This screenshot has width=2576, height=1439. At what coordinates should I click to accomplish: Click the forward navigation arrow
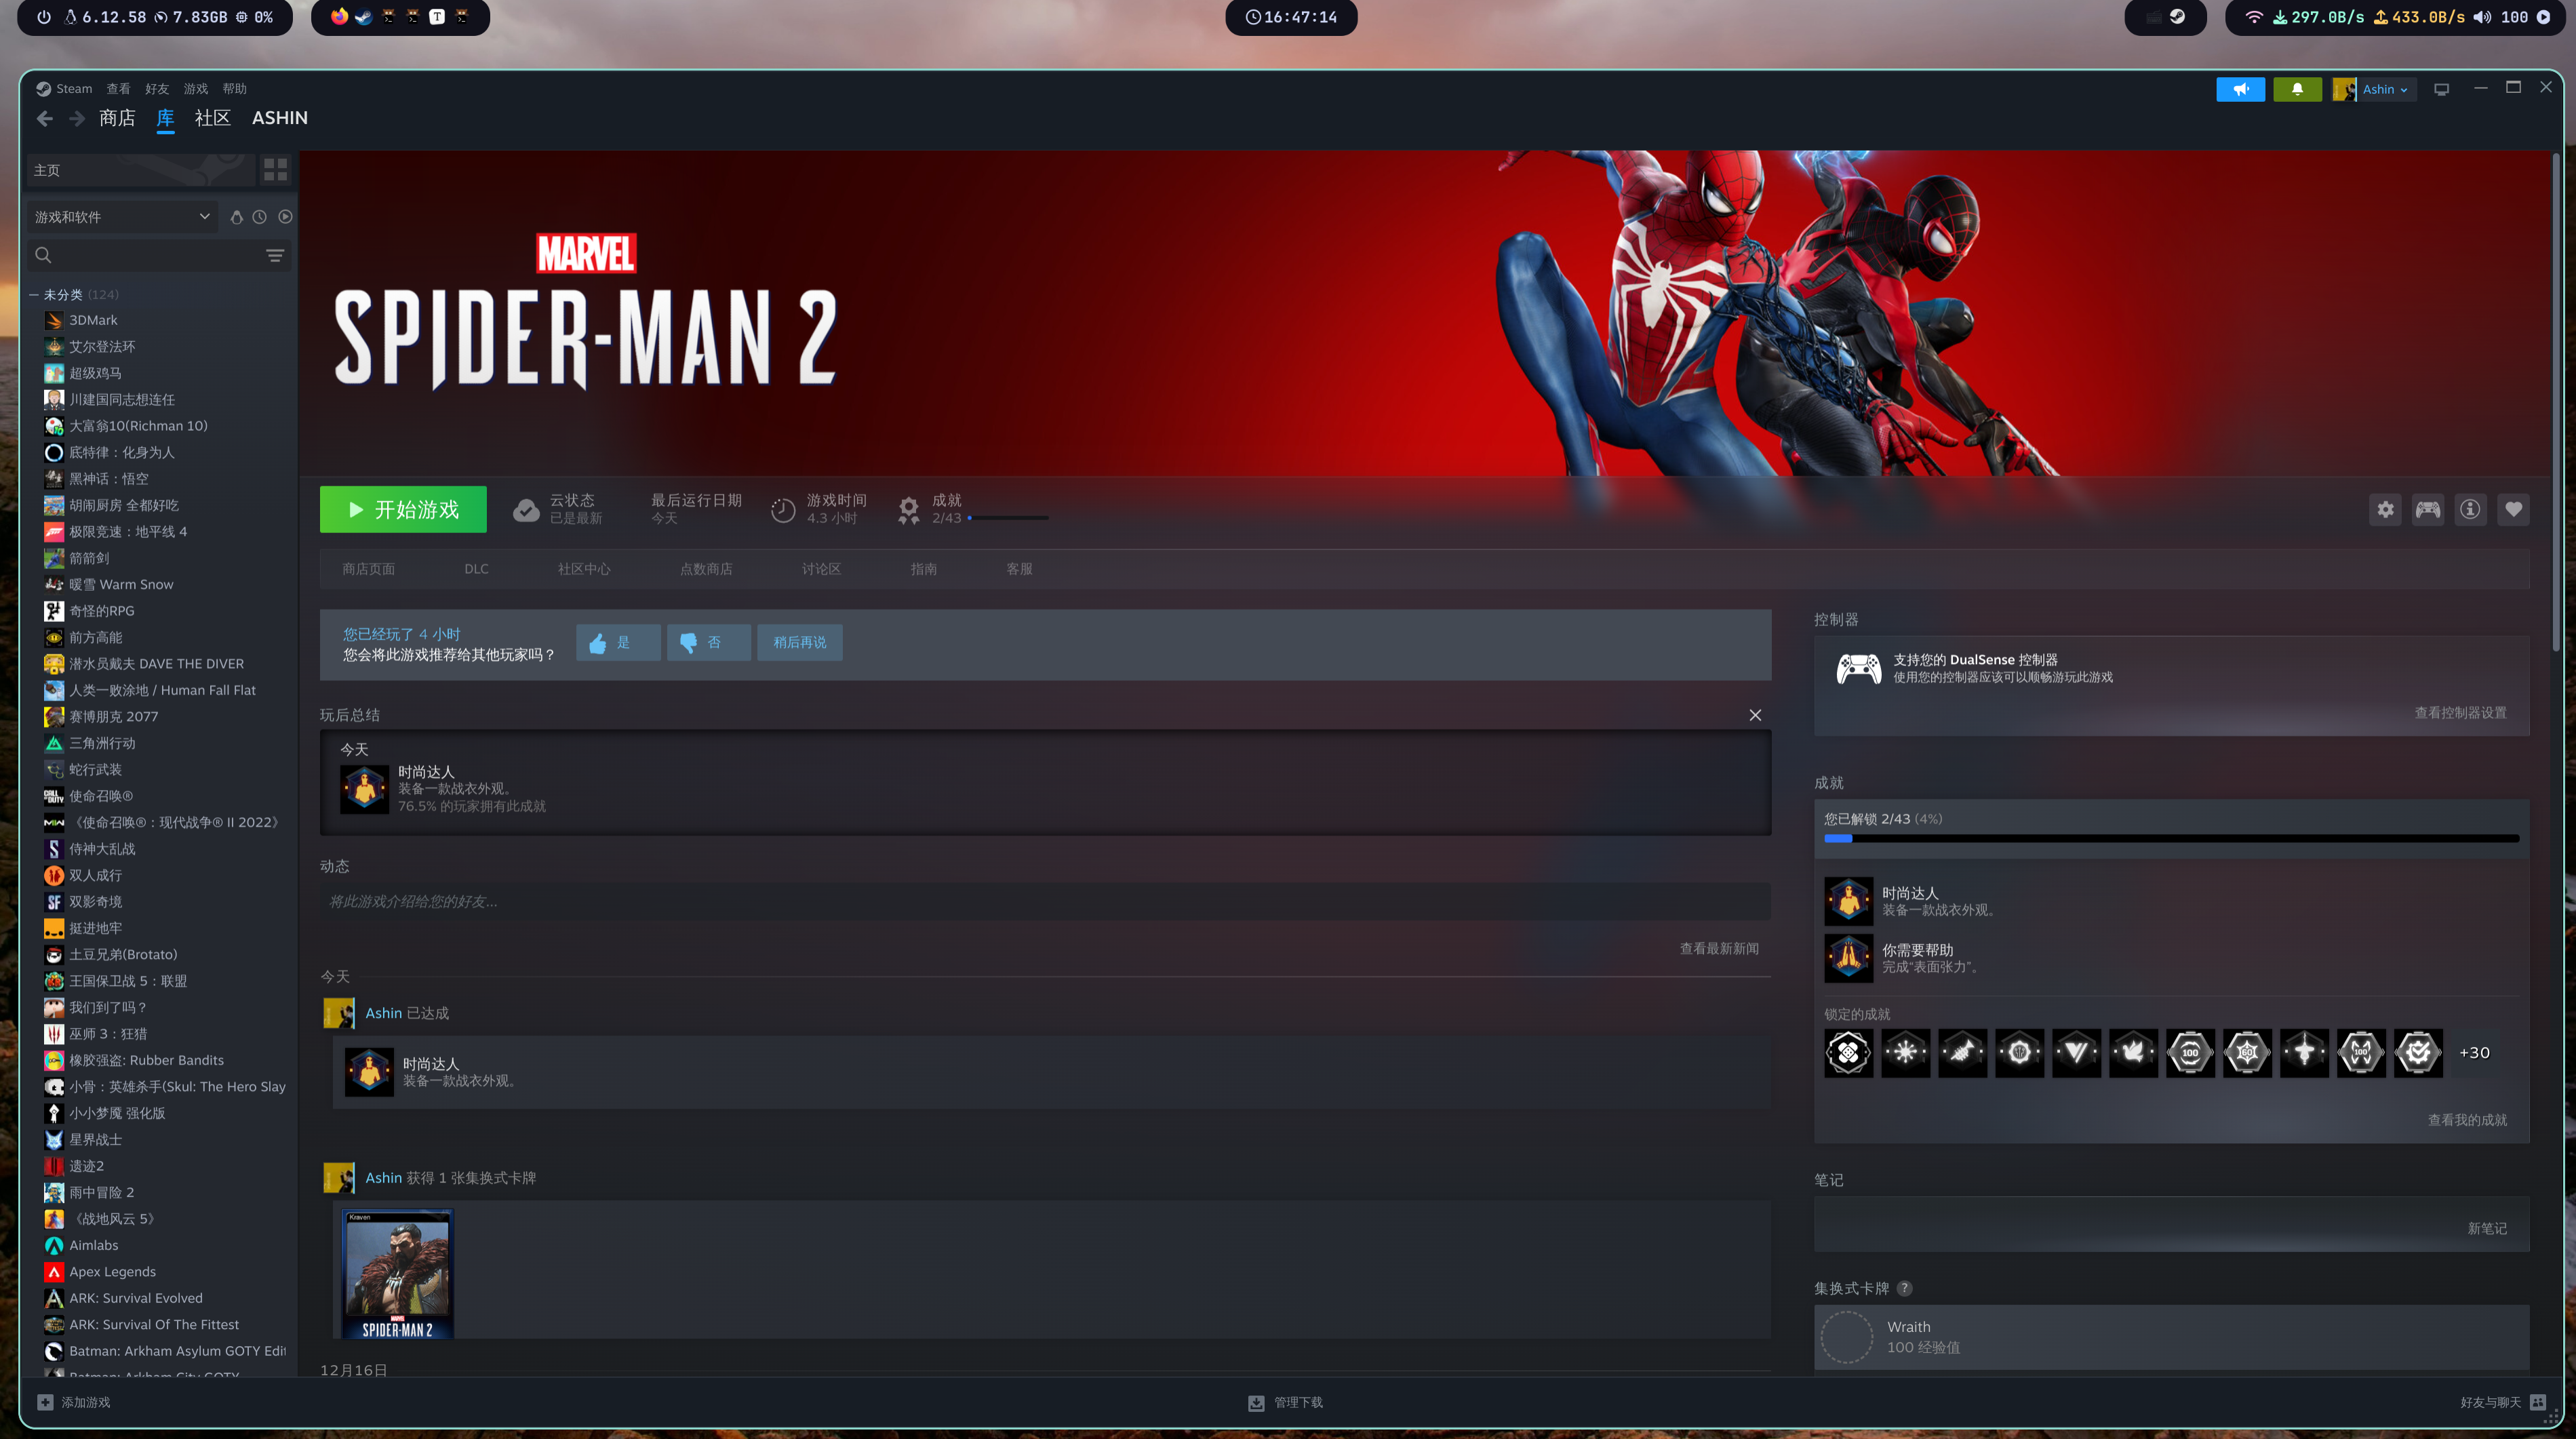pos(77,118)
